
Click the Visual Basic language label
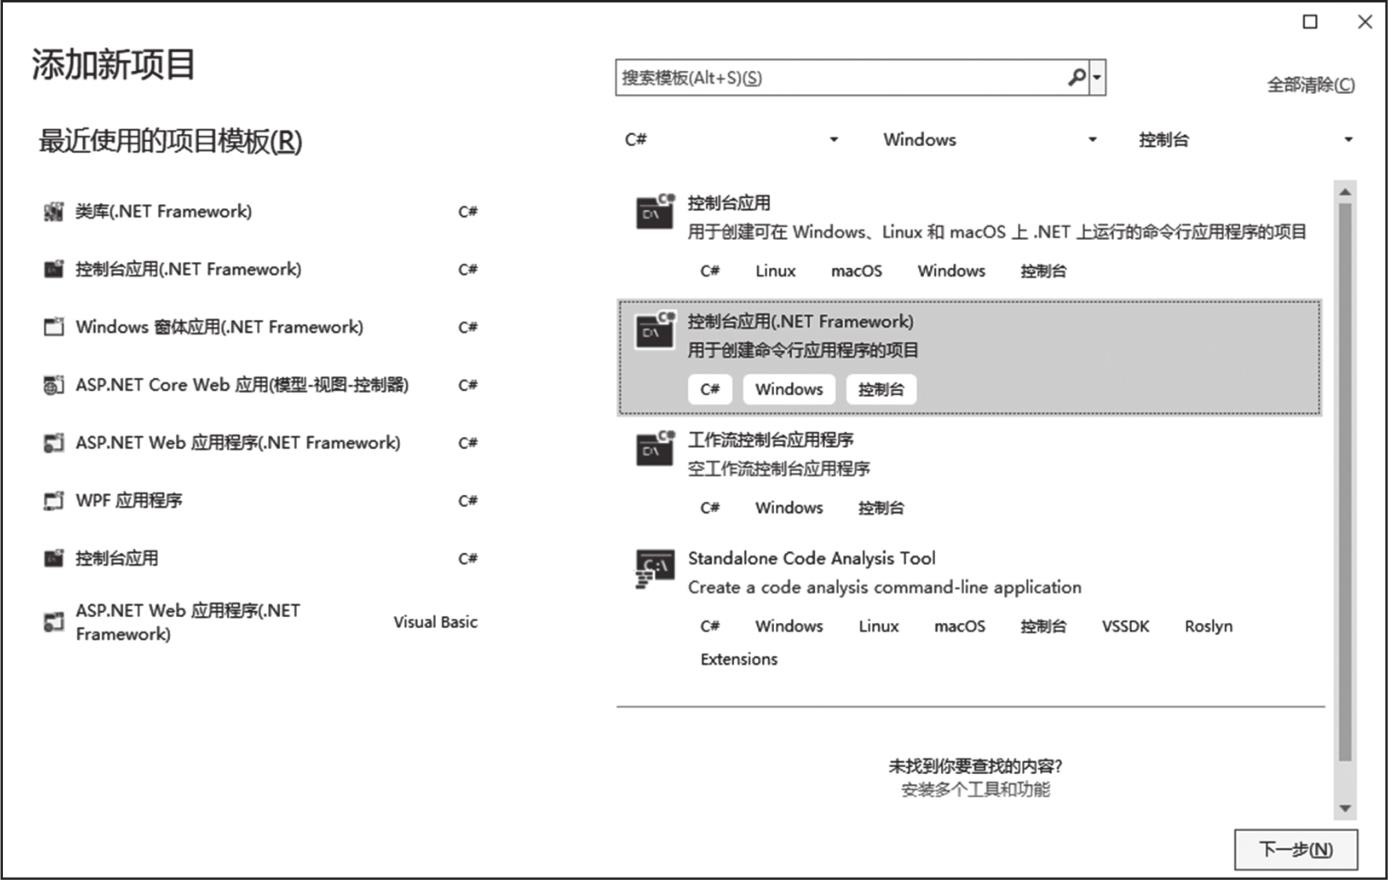435,622
